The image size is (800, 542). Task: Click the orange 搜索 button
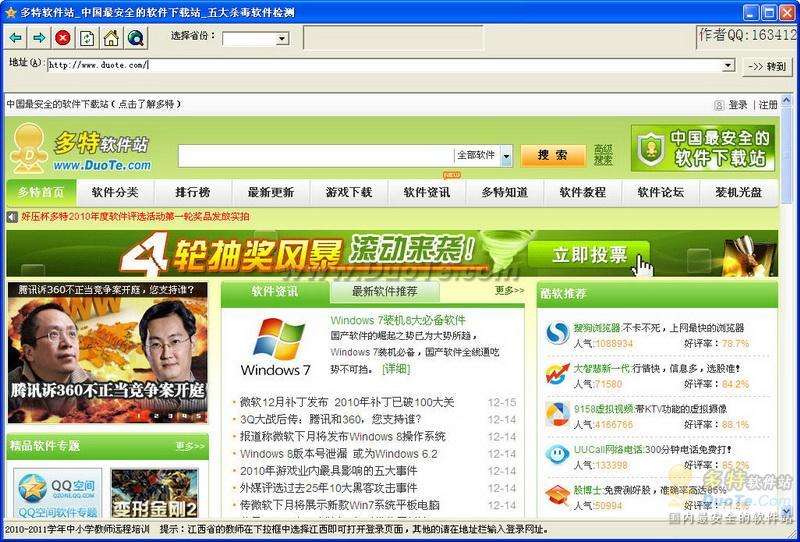[553, 155]
